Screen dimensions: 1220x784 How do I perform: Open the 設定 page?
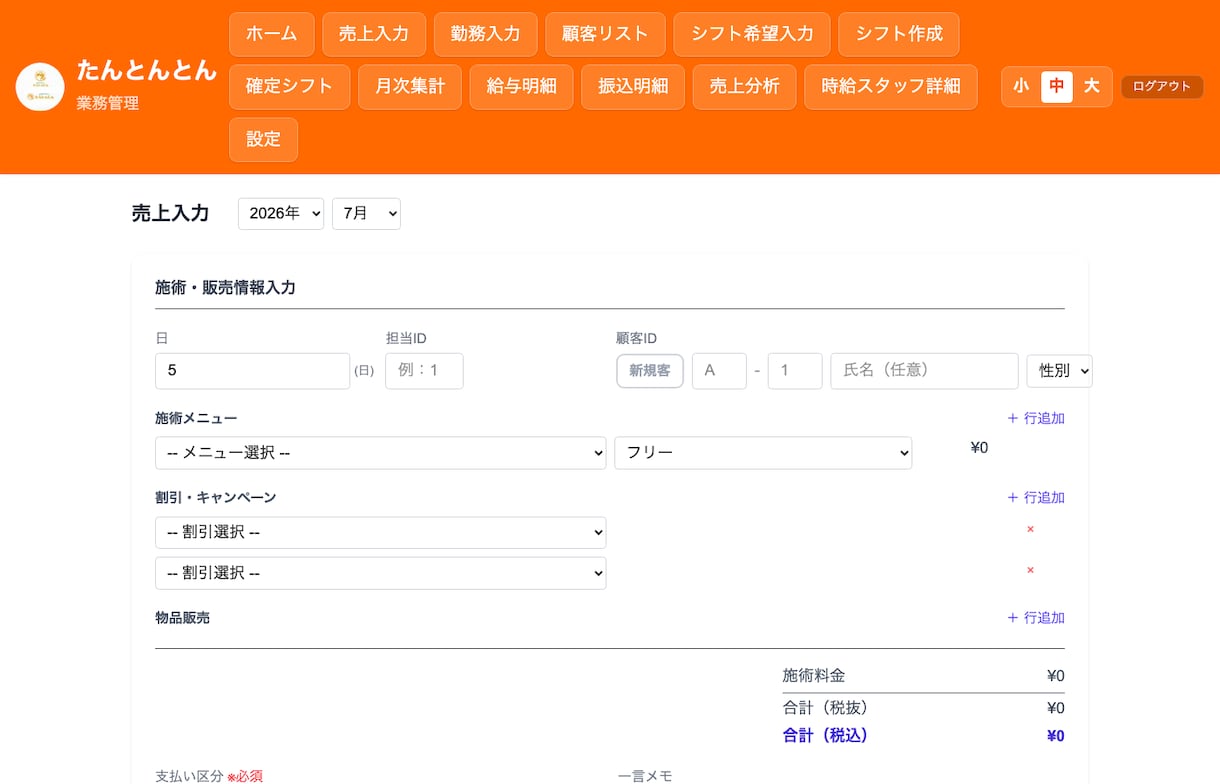point(264,139)
